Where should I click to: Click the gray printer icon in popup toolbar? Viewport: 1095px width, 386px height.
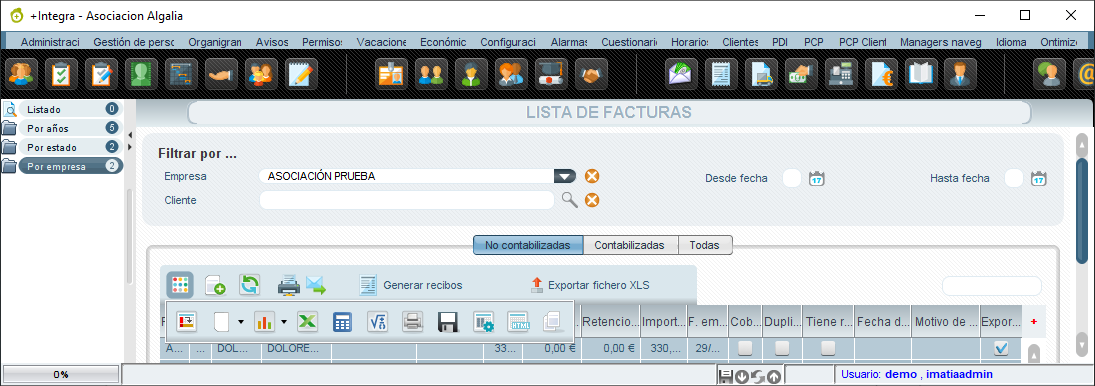click(413, 322)
